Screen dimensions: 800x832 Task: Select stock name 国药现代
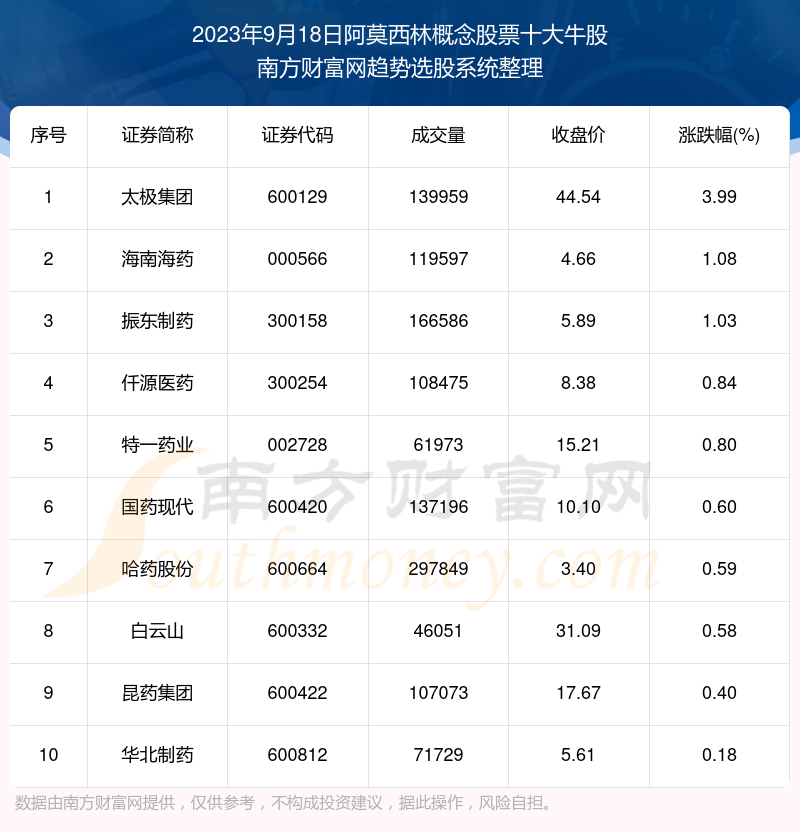157,507
